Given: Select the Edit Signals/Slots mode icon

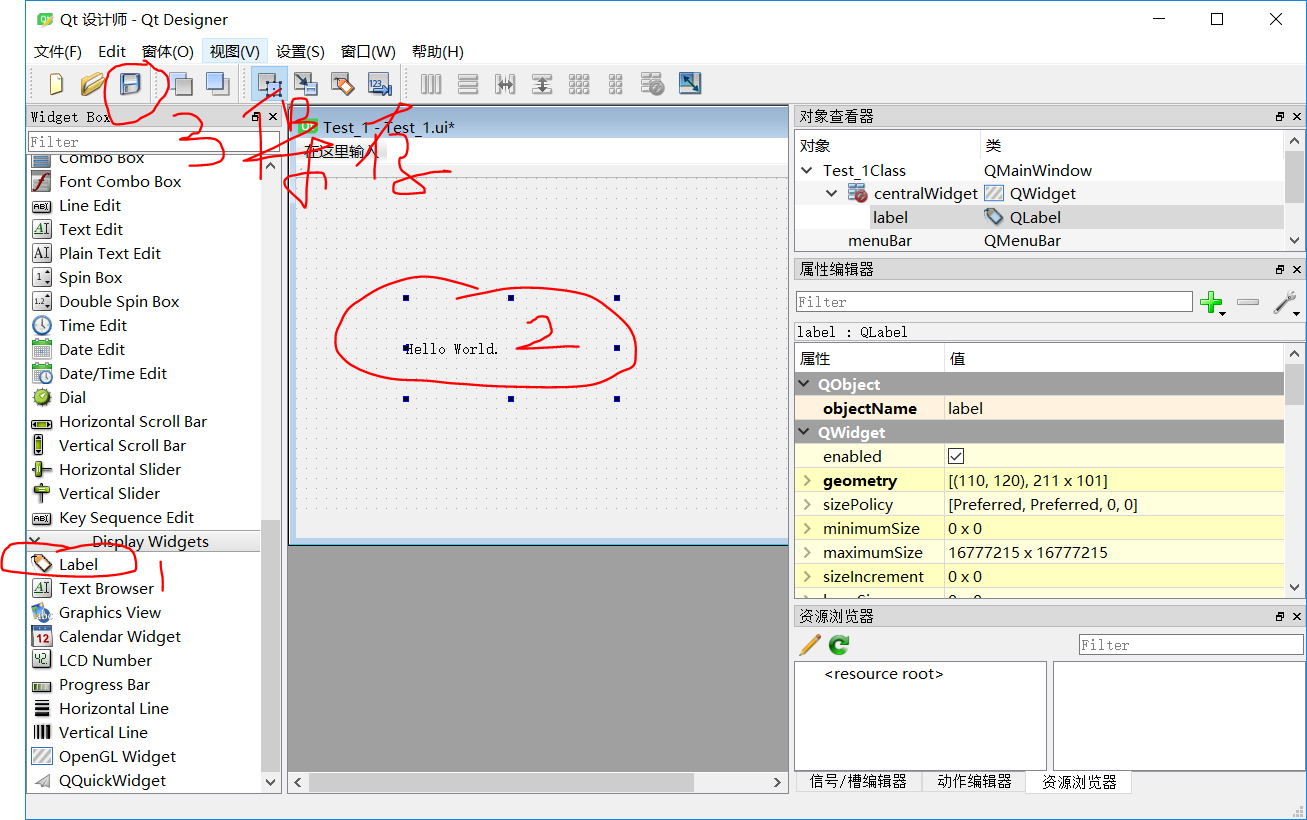Looking at the screenshot, I should tap(306, 84).
